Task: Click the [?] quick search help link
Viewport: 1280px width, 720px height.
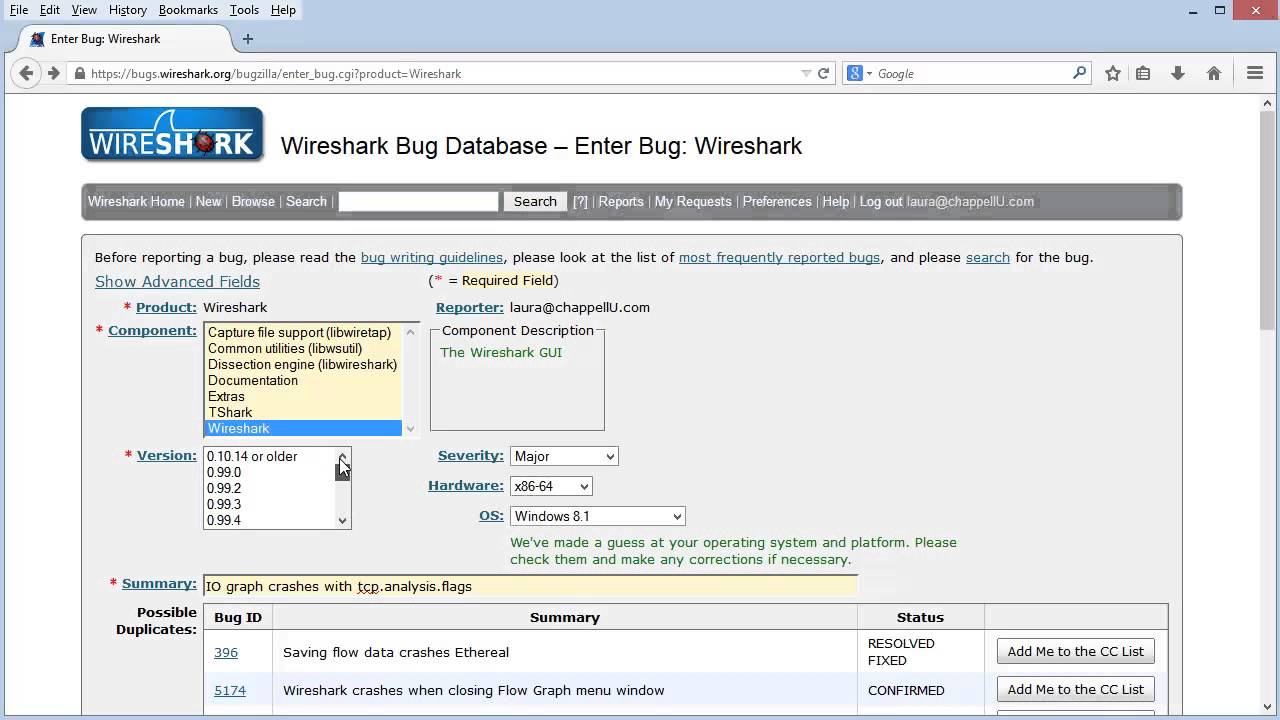Action: [x=580, y=201]
